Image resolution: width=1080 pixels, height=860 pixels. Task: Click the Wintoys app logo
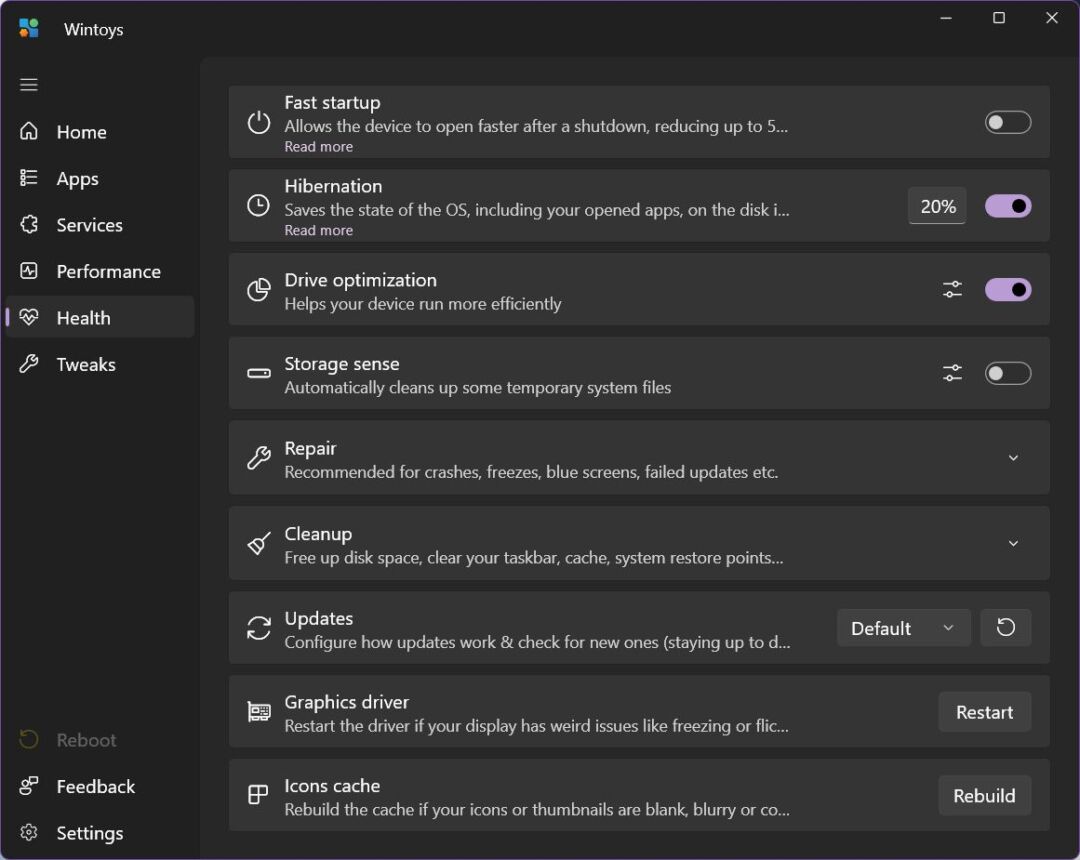coord(29,28)
